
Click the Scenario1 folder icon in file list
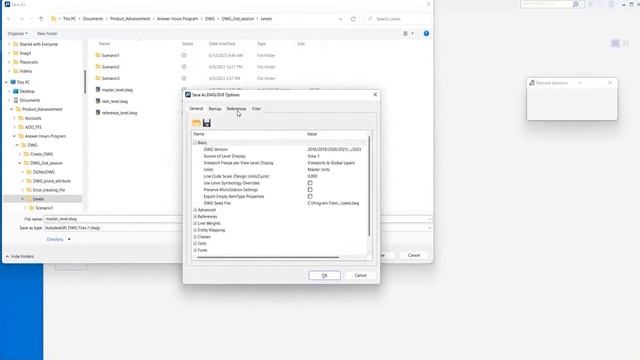point(98,55)
